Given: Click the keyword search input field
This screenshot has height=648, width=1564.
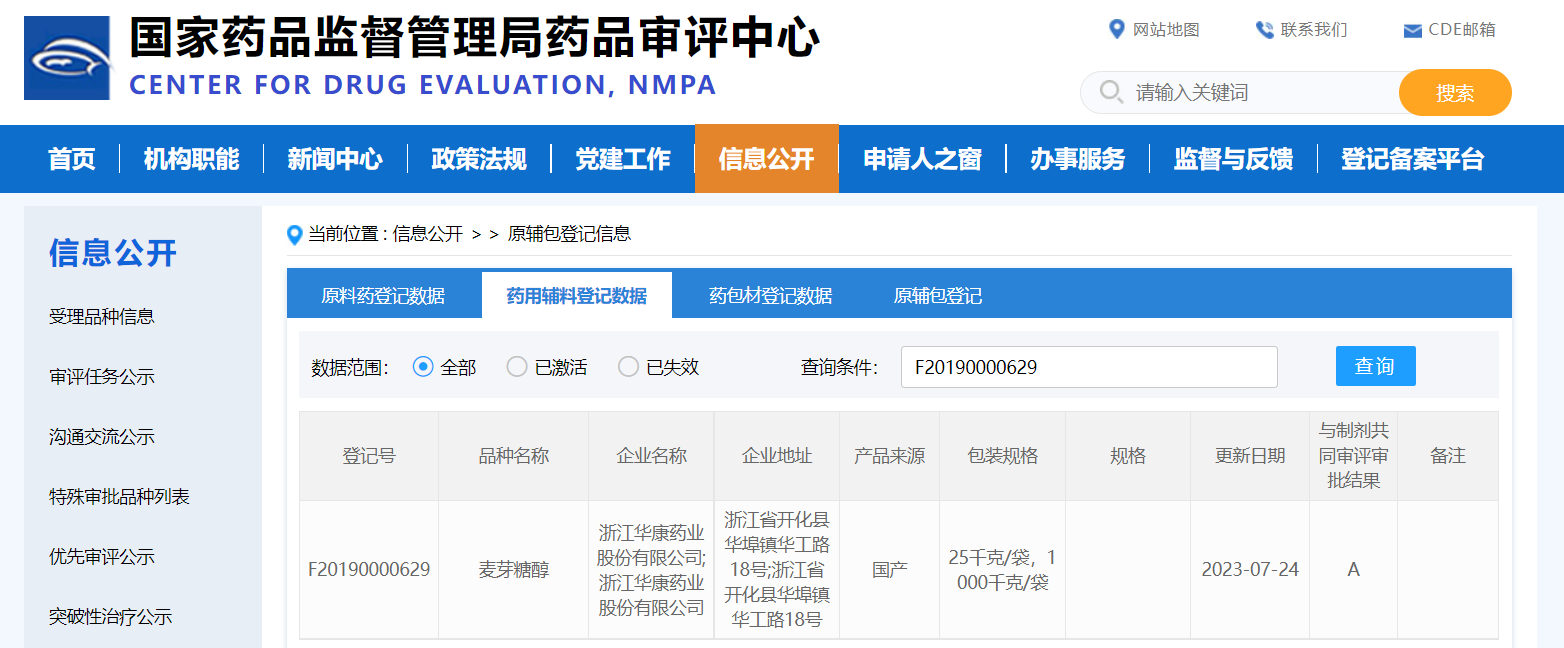Looking at the screenshot, I should pos(1260,93).
